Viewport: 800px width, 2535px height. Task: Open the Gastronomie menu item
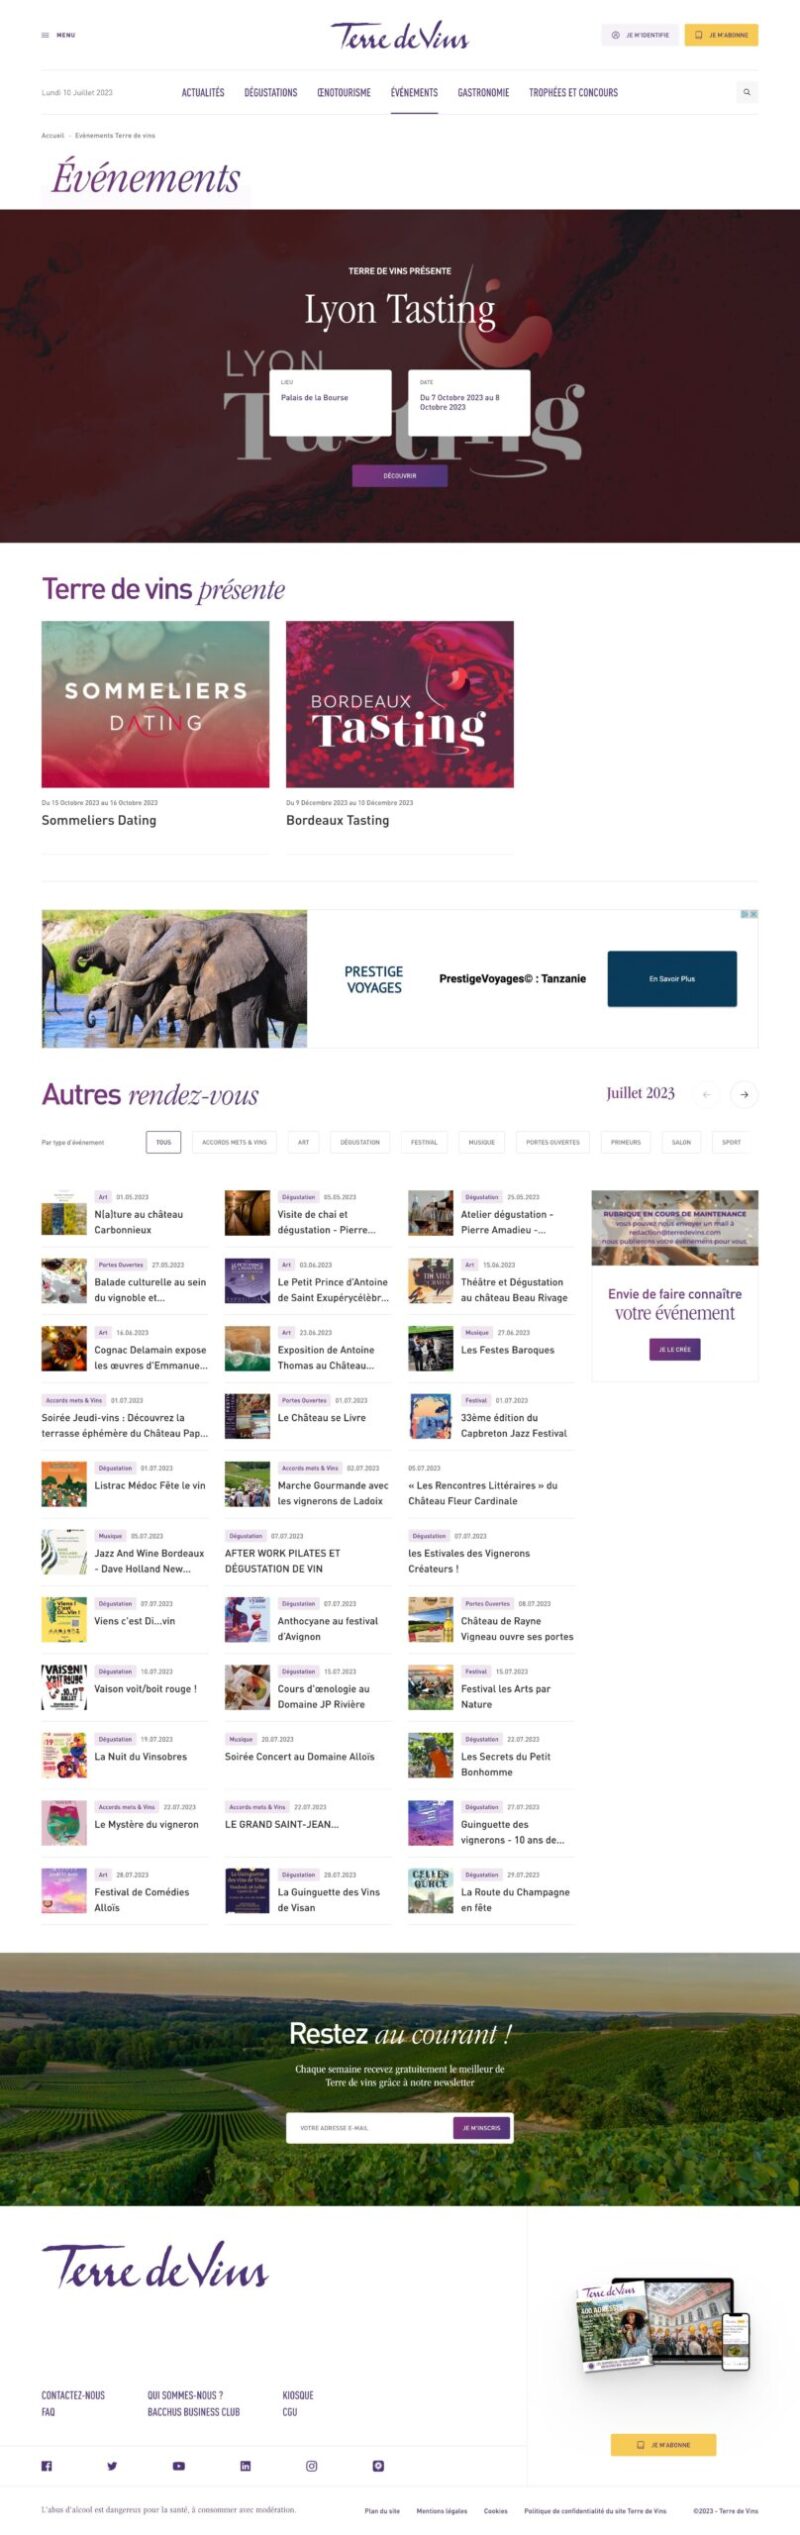point(484,93)
